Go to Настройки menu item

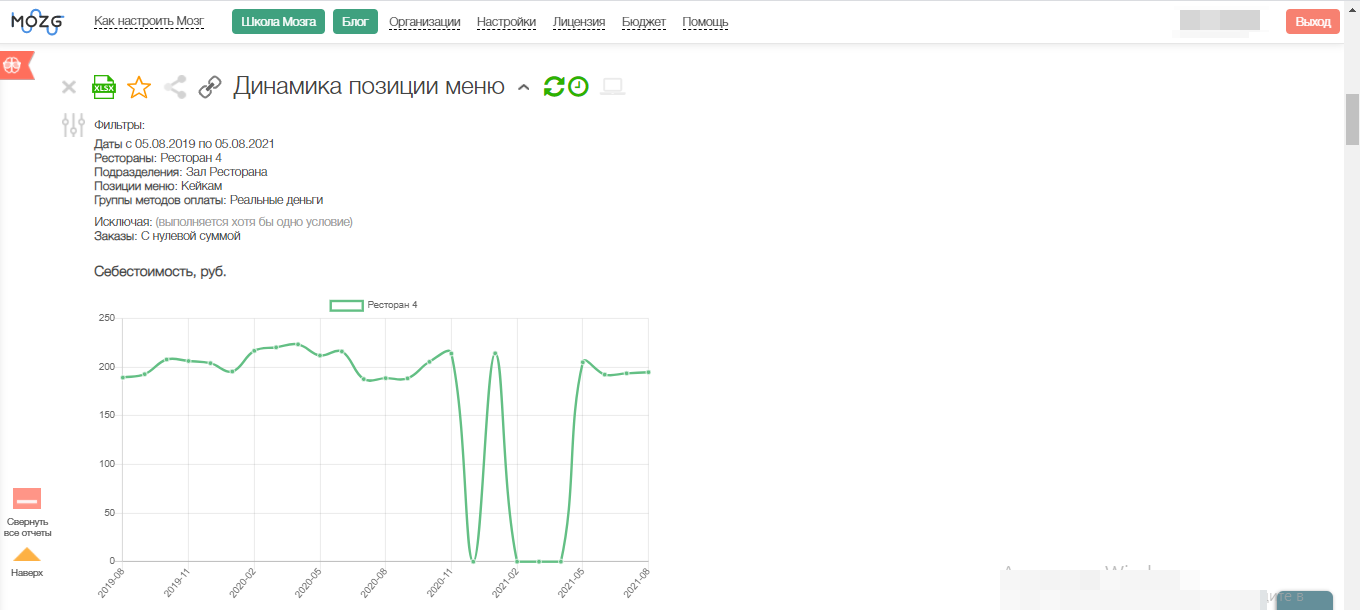click(x=506, y=22)
